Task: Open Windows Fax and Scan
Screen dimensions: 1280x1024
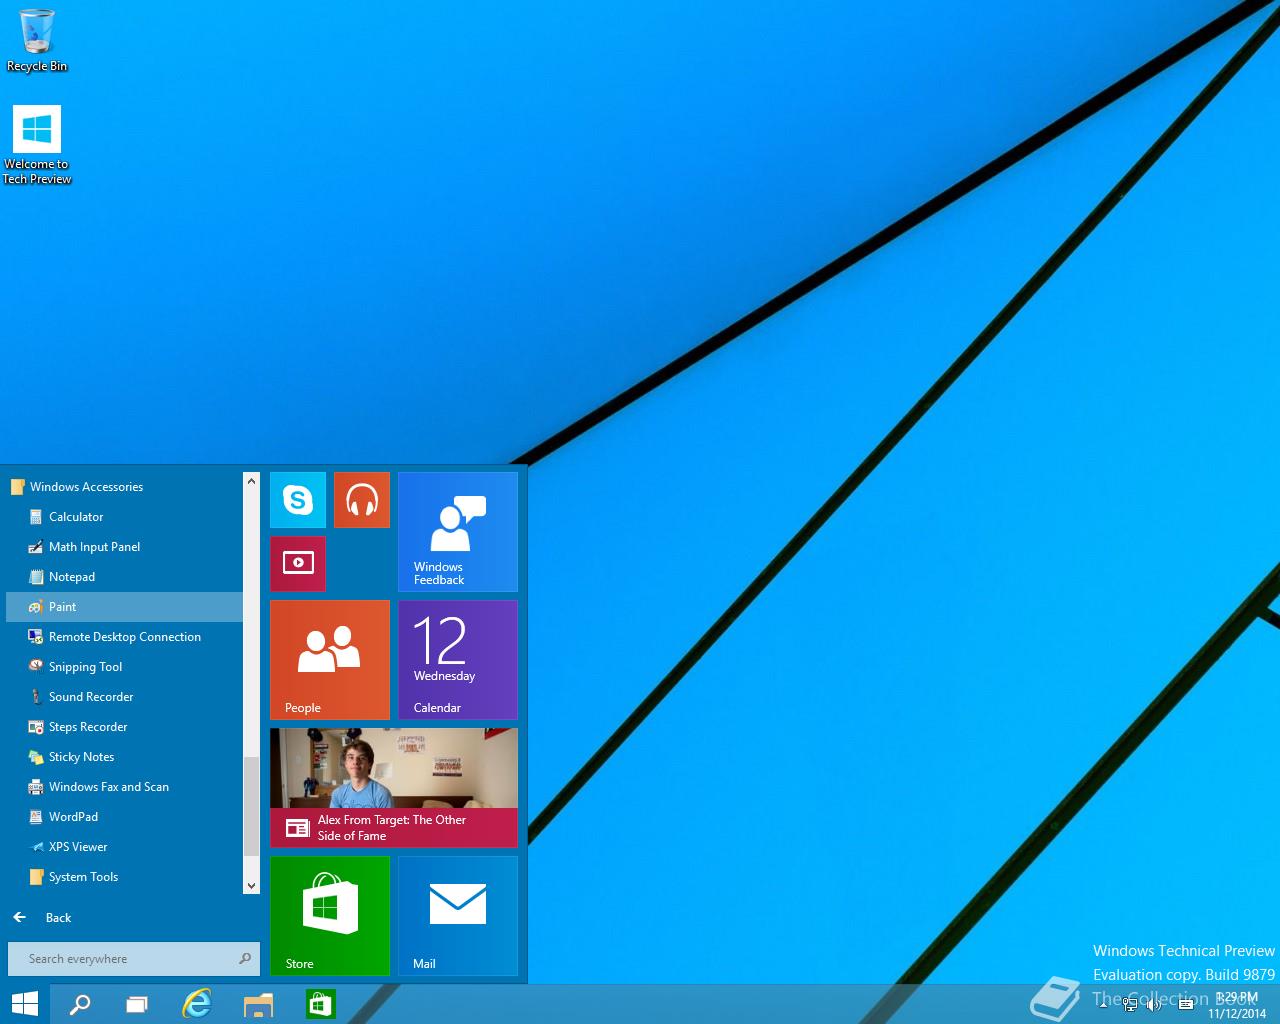Action: [124, 787]
